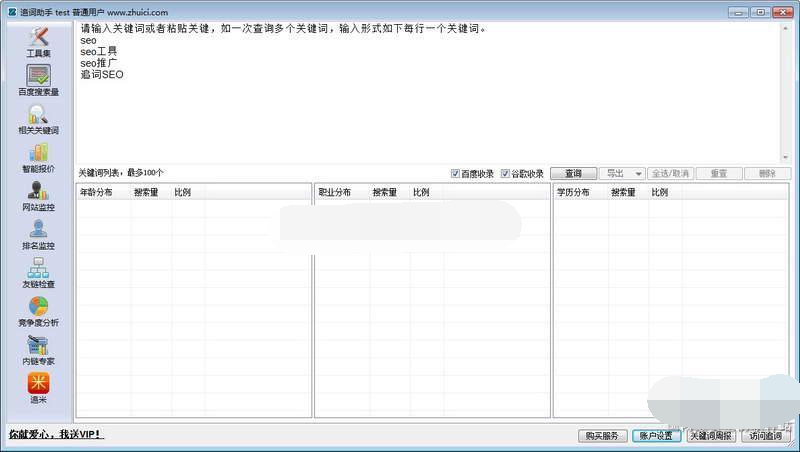Click the keyword box scrollbar up arrow
This screenshot has height=452, width=800.
pos(785,29)
